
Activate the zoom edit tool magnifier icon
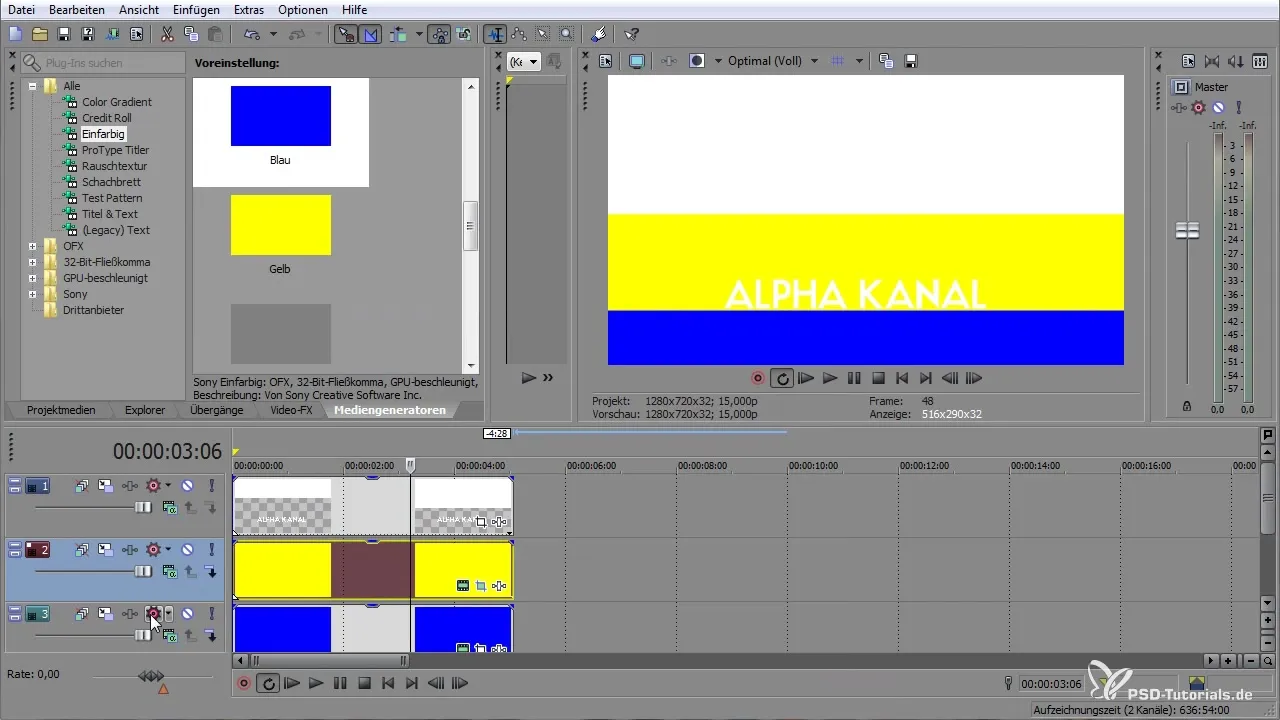point(566,34)
